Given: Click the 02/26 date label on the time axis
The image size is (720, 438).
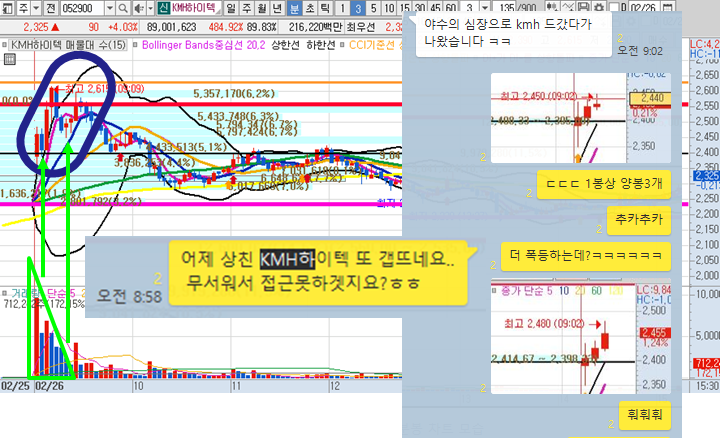Looking at the screenshot, I should pos(50,386).
